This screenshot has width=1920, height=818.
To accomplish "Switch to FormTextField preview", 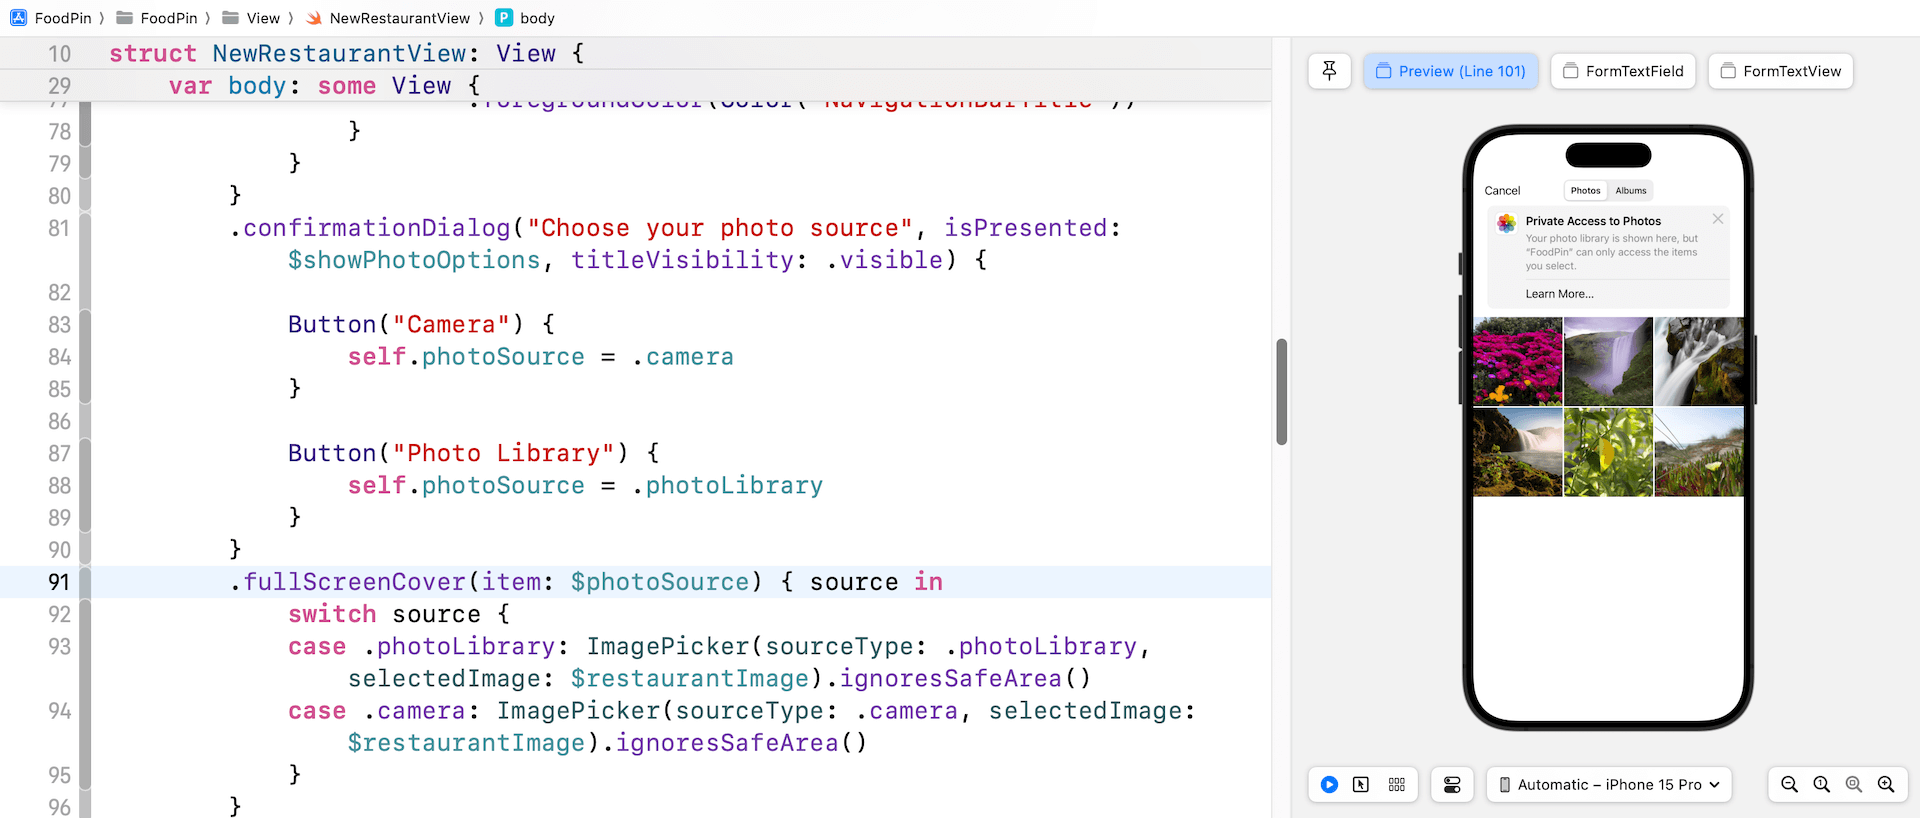I will pyautogui.click(x=1623, y=71).
